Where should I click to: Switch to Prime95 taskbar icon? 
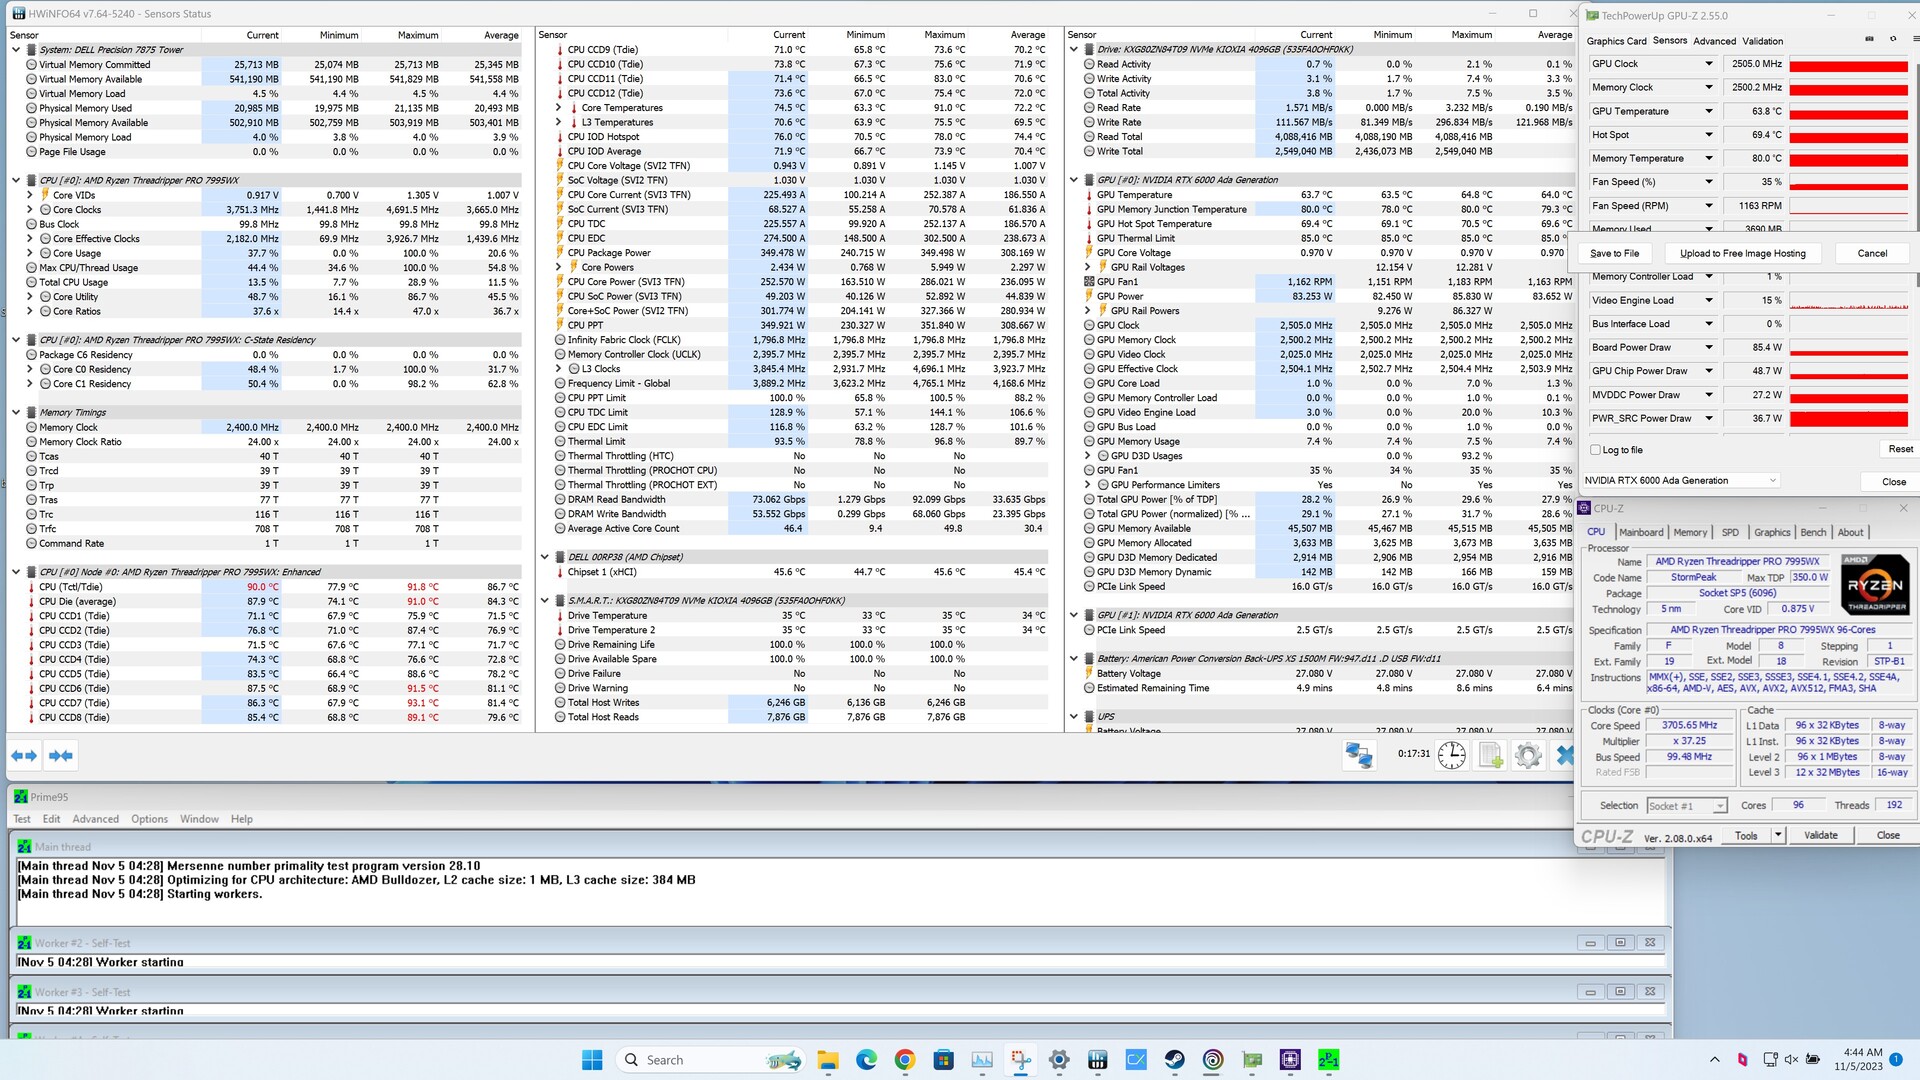(x=1328, y=1060)
